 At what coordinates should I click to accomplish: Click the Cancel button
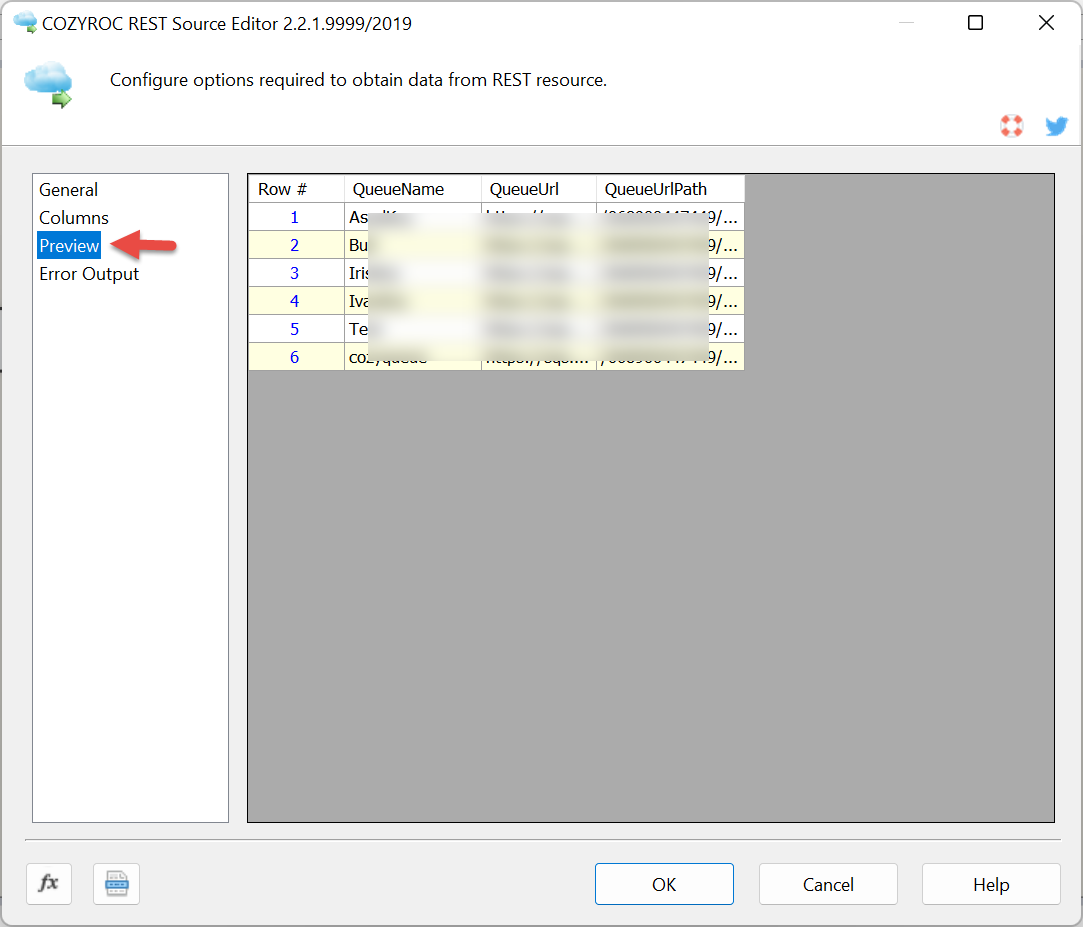tap(827, 883)
